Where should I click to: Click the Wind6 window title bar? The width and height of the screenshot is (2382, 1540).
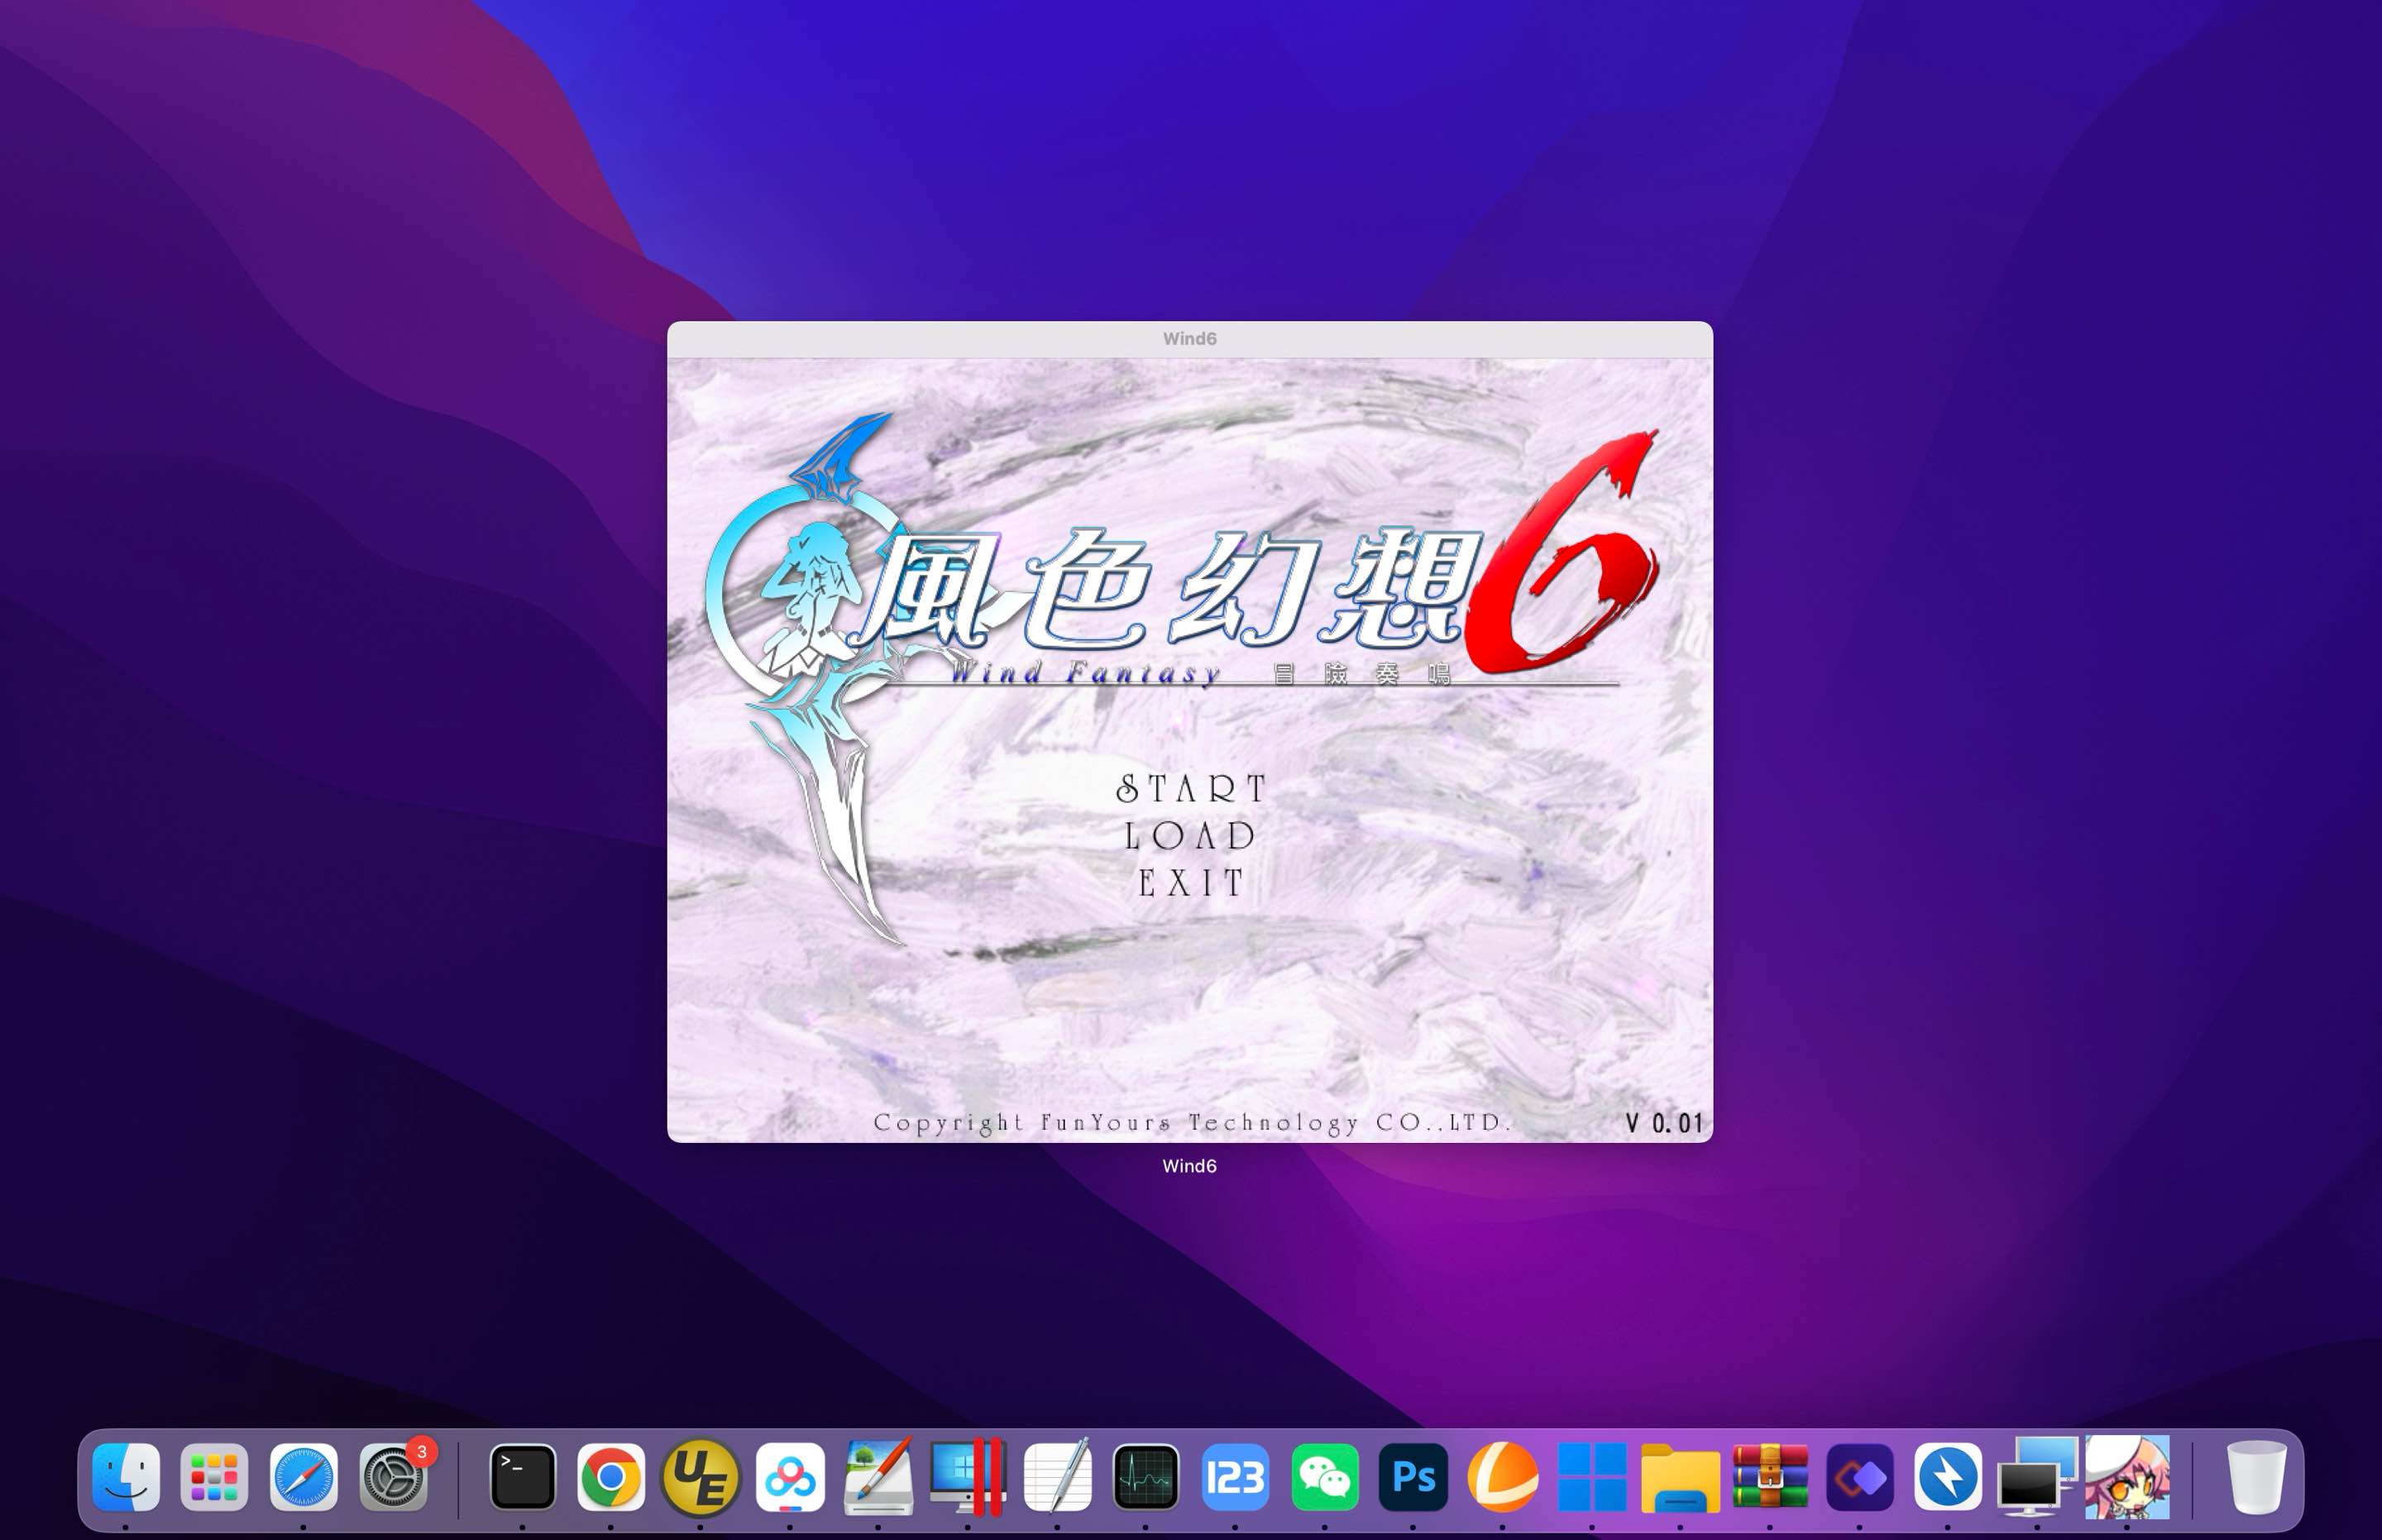[1190, 339]
